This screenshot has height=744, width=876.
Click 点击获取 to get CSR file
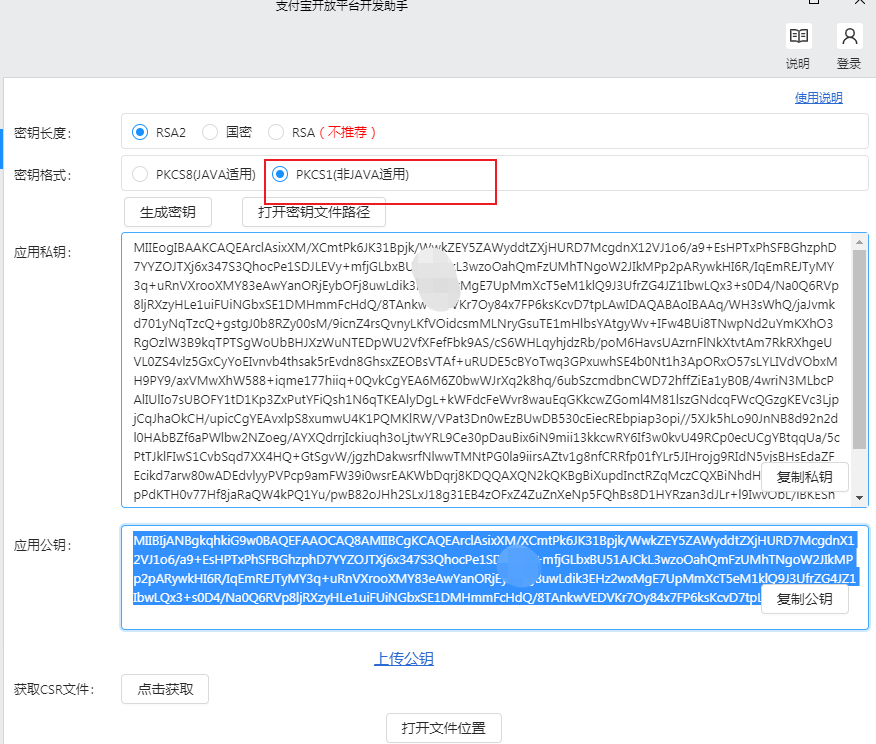[165, 689]
